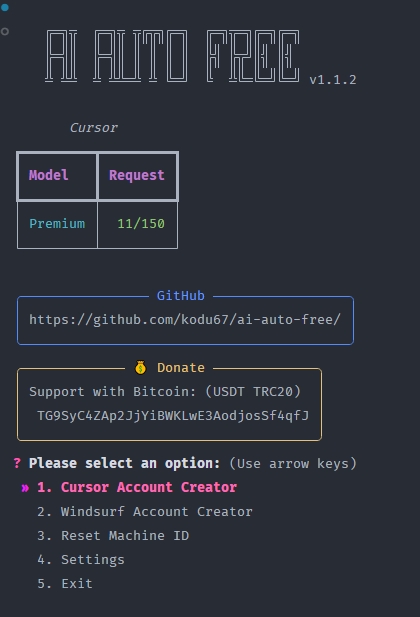Click the GitHub panel title
420x617 pixels.
[x=181, y=296]
